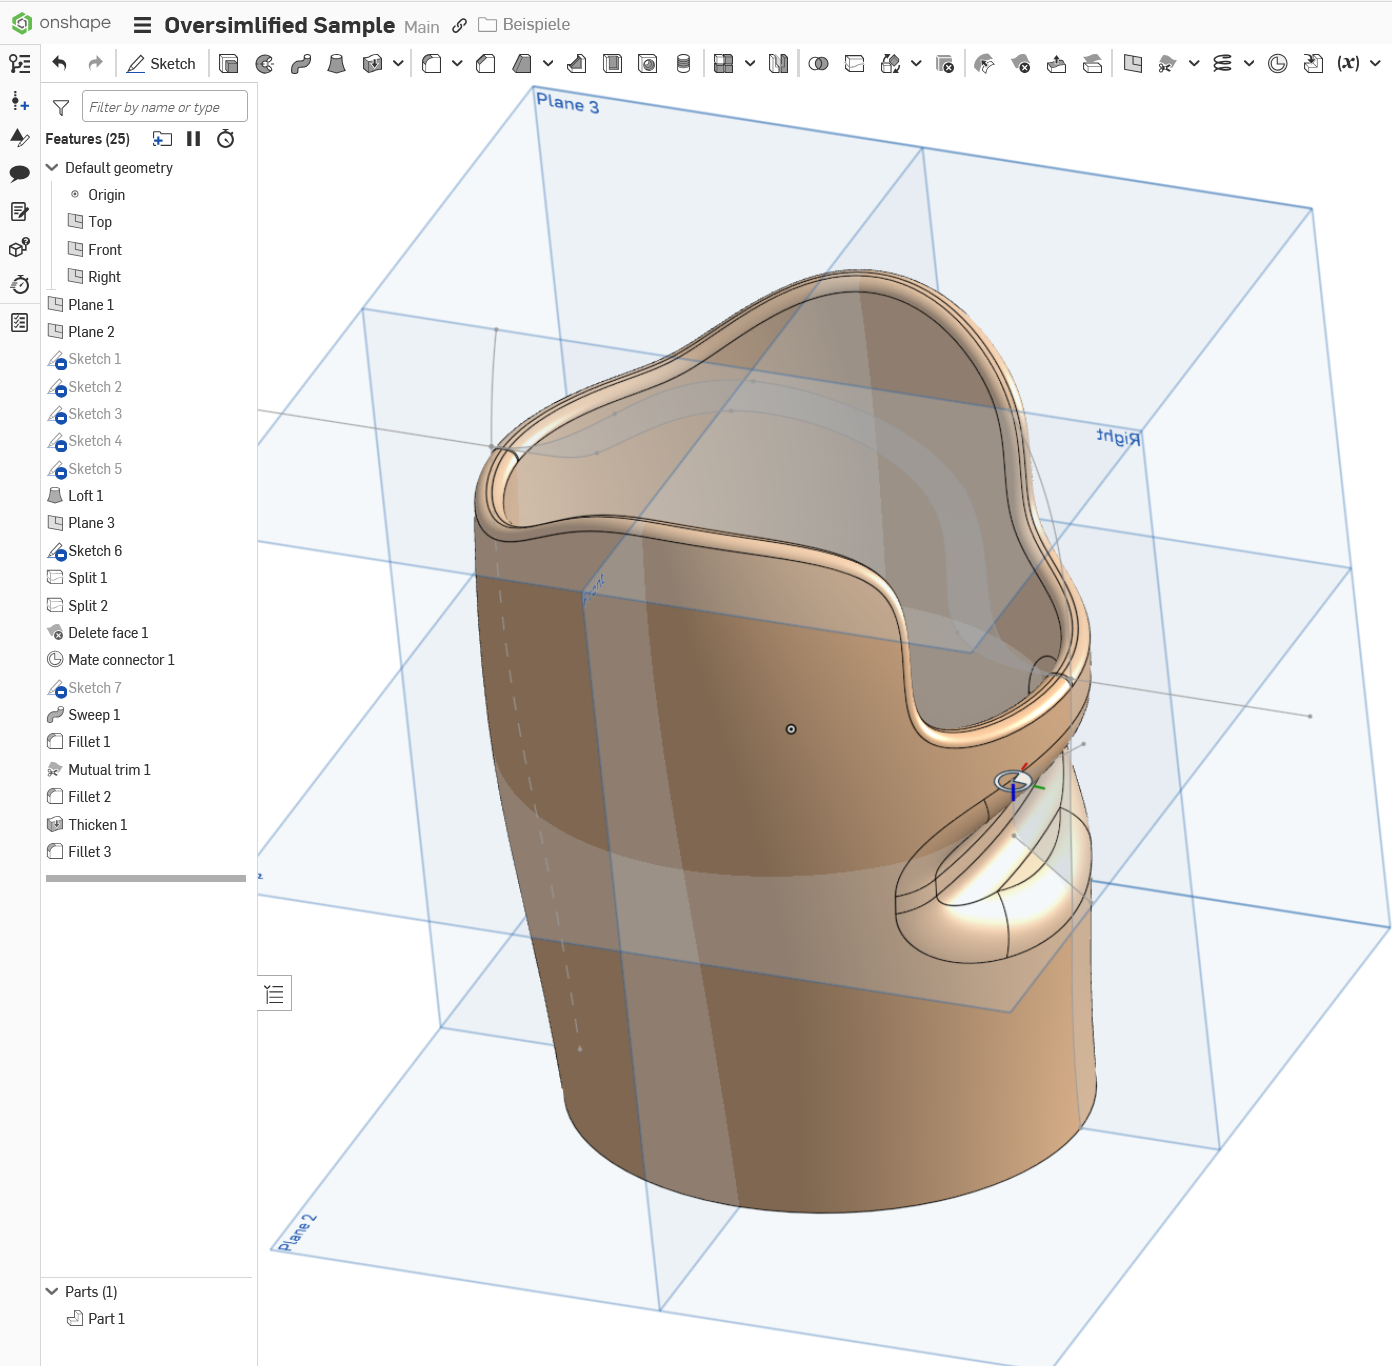
Task: Select the Extrude tool
Action: click(x=229, y=64)
